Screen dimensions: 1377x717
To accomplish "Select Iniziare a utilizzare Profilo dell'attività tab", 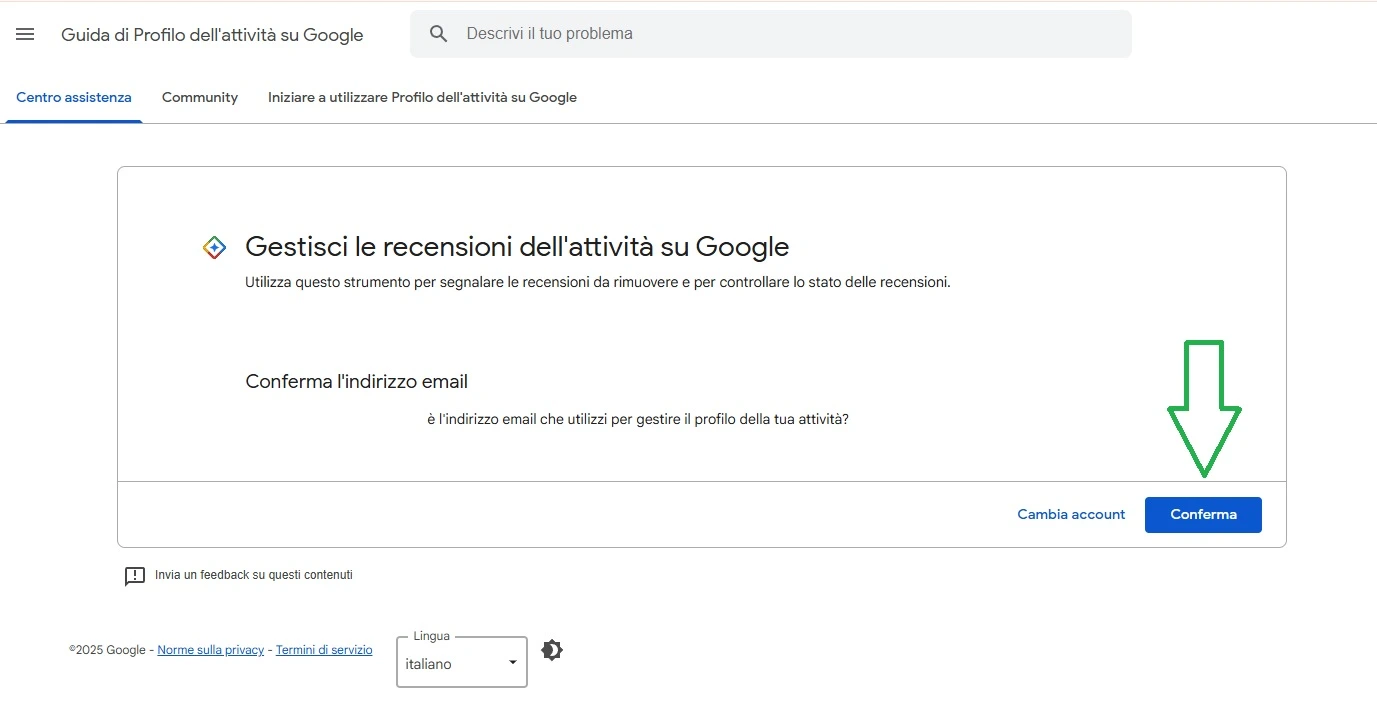I will point(422,98).
